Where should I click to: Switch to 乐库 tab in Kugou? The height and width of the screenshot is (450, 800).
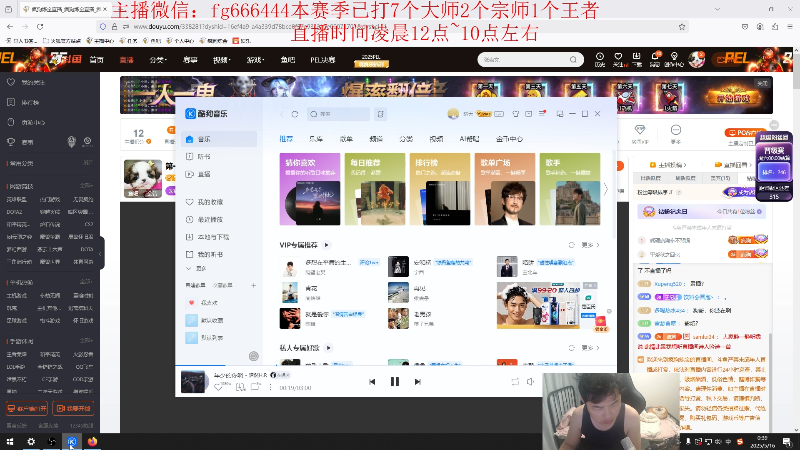316,139
